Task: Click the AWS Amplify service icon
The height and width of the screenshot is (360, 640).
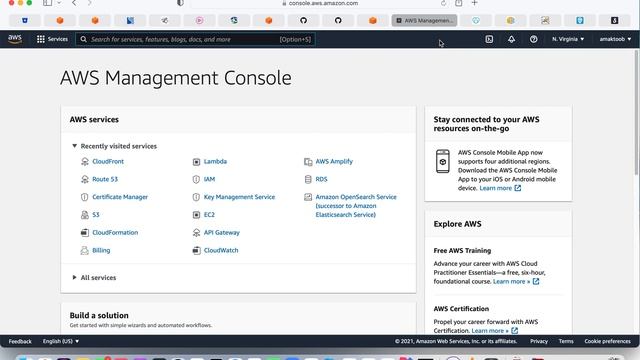Action: [308, 162]
